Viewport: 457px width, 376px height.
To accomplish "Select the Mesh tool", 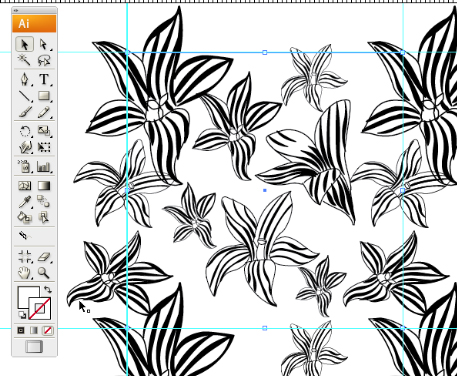I will [25, 185].
